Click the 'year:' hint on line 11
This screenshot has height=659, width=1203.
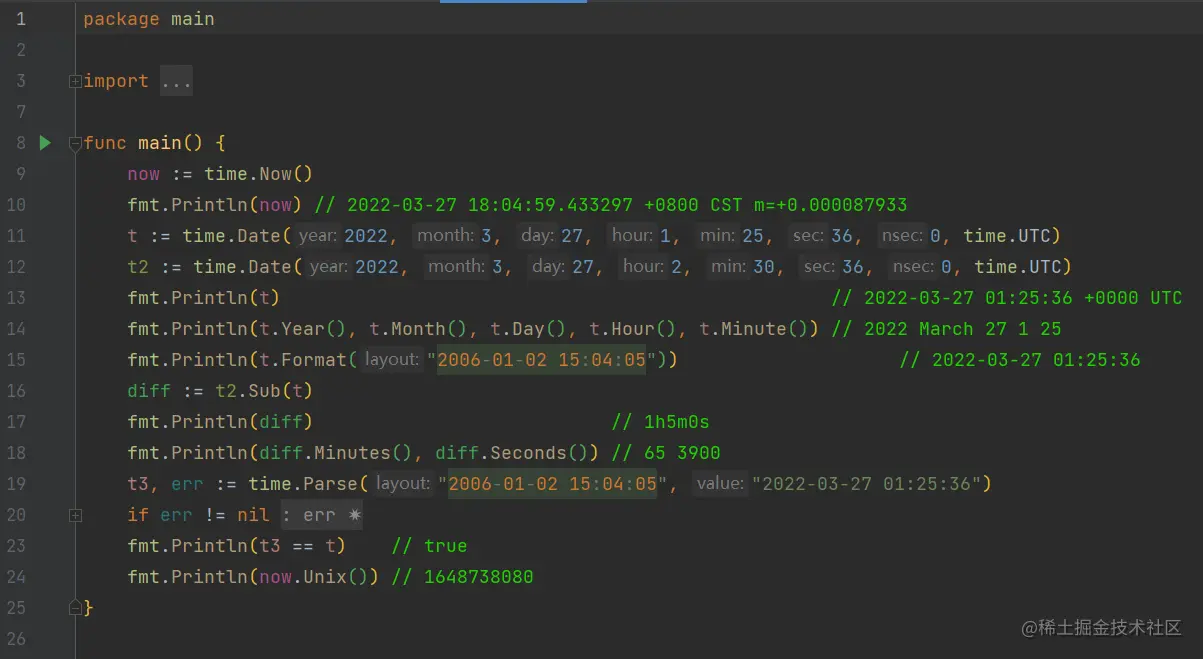pyautogui.click(x=319, y=236)
